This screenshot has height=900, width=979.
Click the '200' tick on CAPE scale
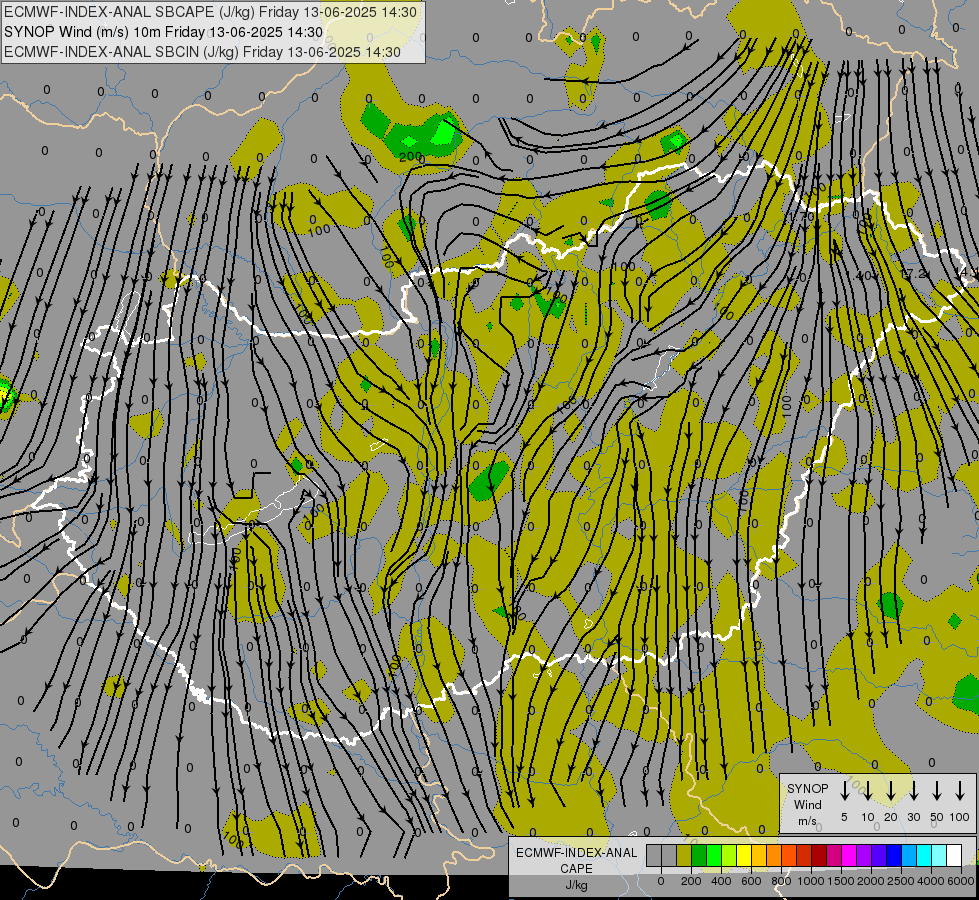691,881
